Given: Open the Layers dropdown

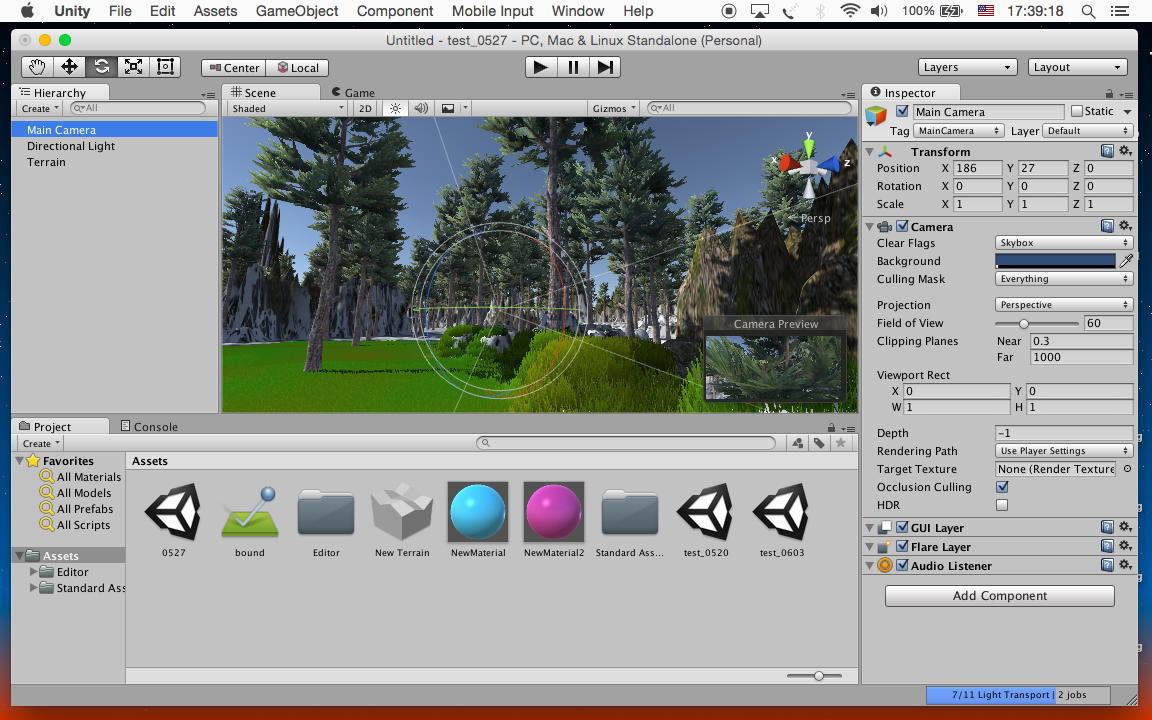Looking at the screenshot, I should click(x=967, y=67).
